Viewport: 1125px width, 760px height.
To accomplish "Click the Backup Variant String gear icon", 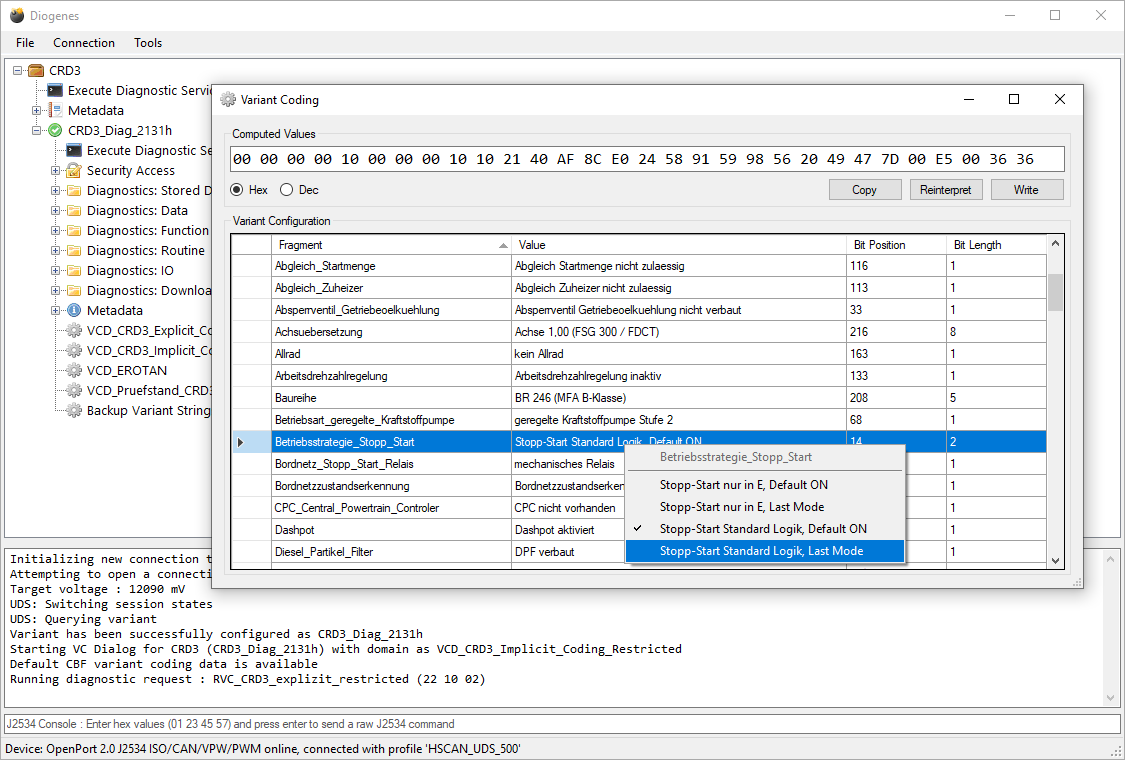I will [x=74, y=411].
